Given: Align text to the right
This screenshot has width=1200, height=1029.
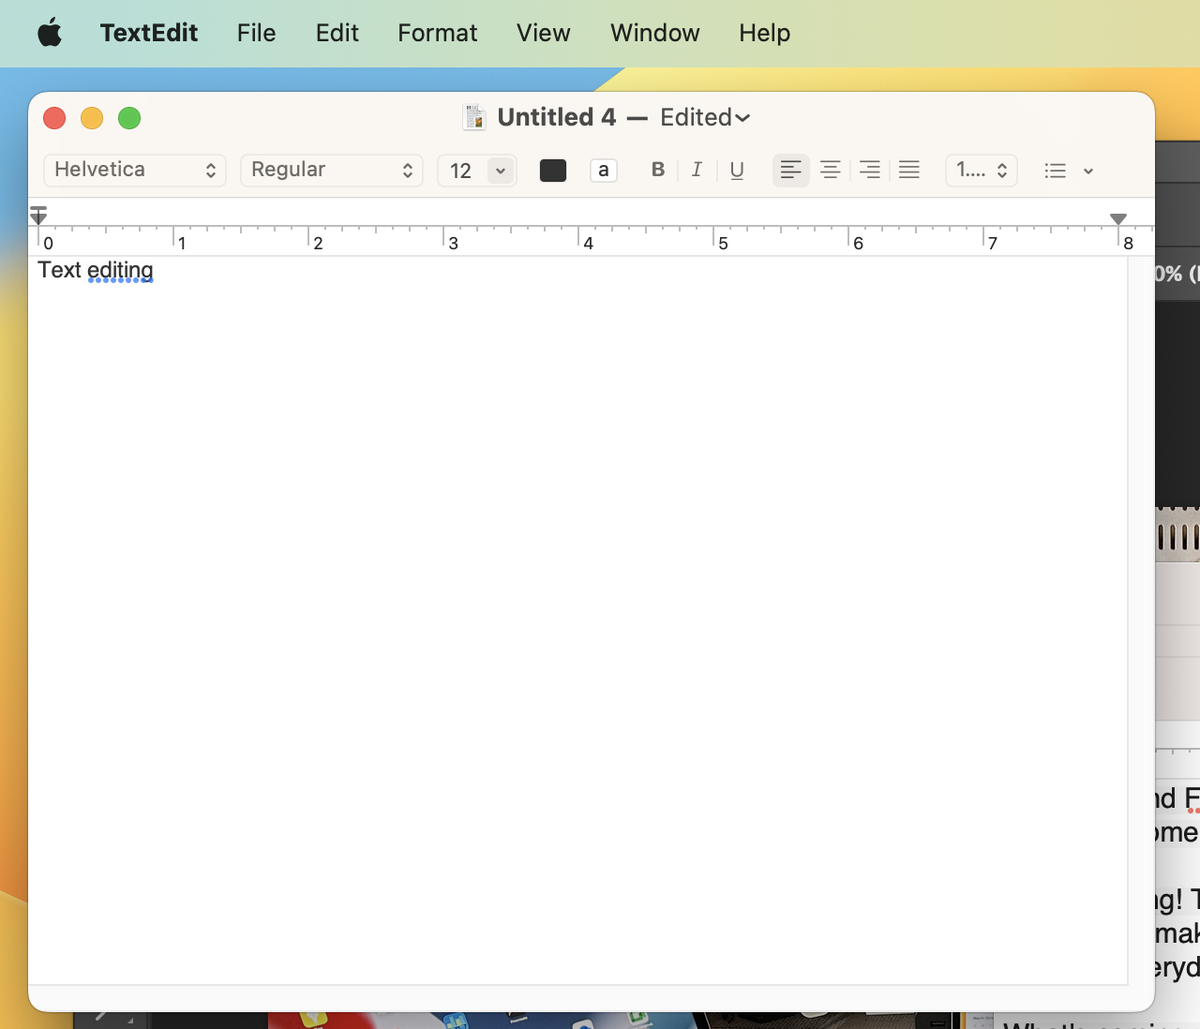Looking at the screenshot, I should point(869,169).
